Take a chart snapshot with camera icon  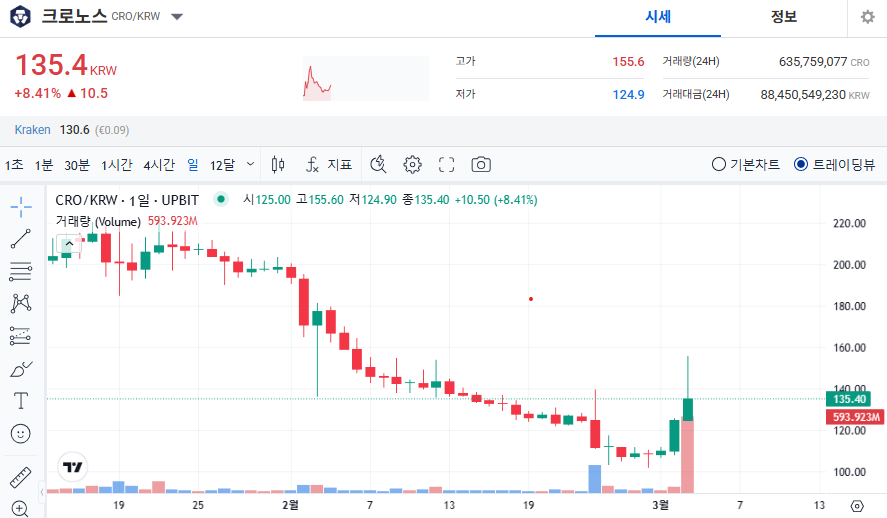(481, 165)
